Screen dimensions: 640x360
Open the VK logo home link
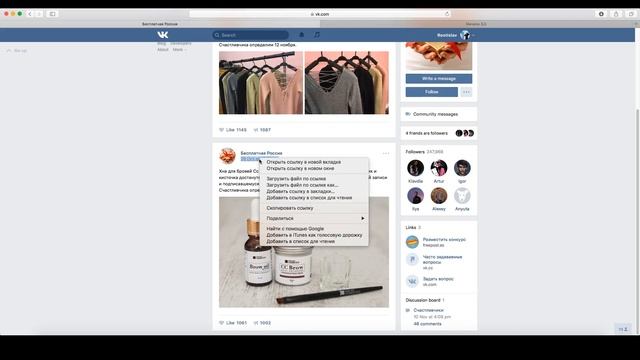point(162,35)
